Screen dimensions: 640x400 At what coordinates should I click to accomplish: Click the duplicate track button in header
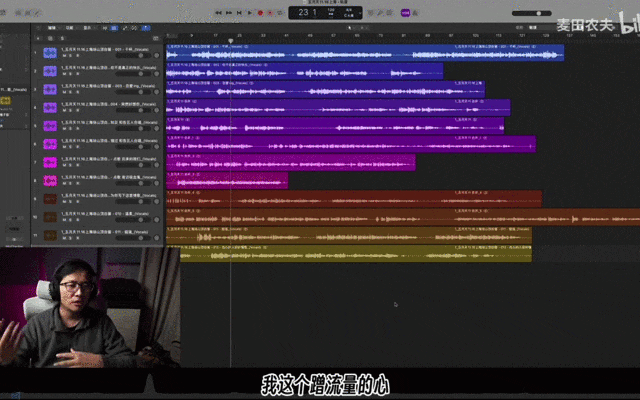coord(50,38)
